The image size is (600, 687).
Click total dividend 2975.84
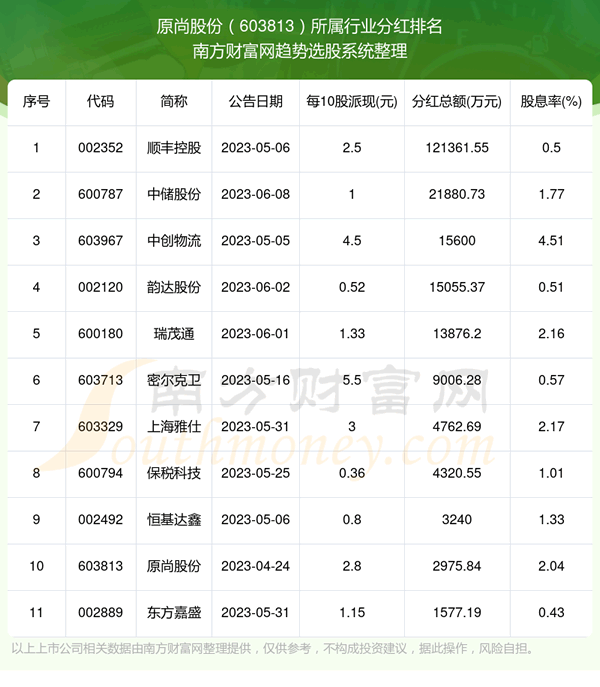coord(457,566)
